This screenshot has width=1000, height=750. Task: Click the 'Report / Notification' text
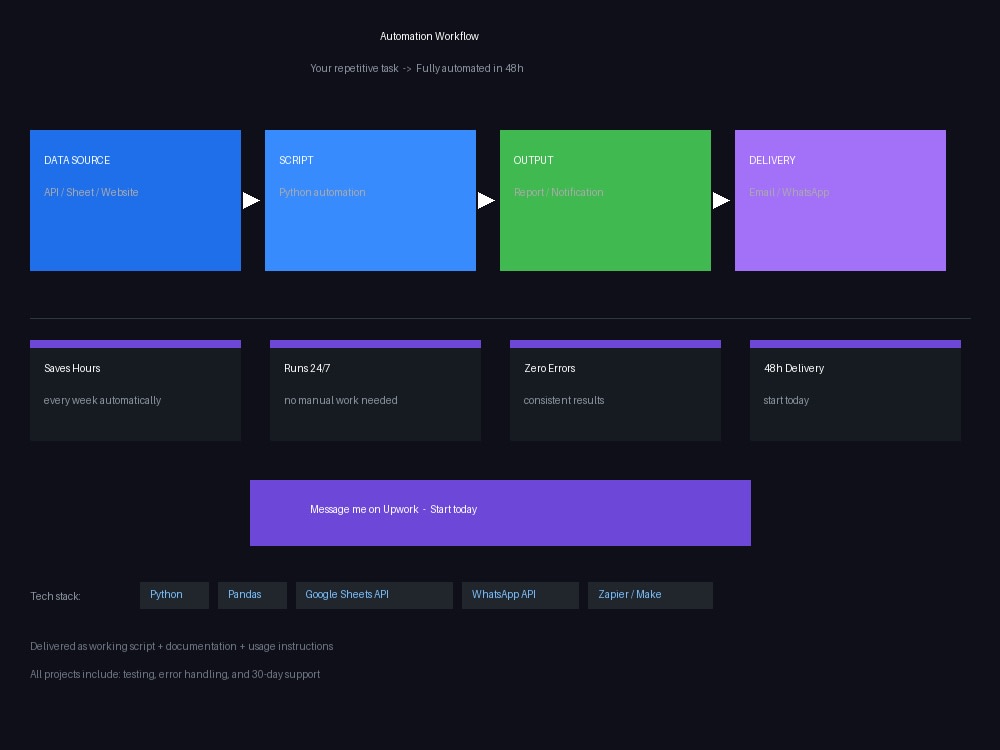pos(559,192)
